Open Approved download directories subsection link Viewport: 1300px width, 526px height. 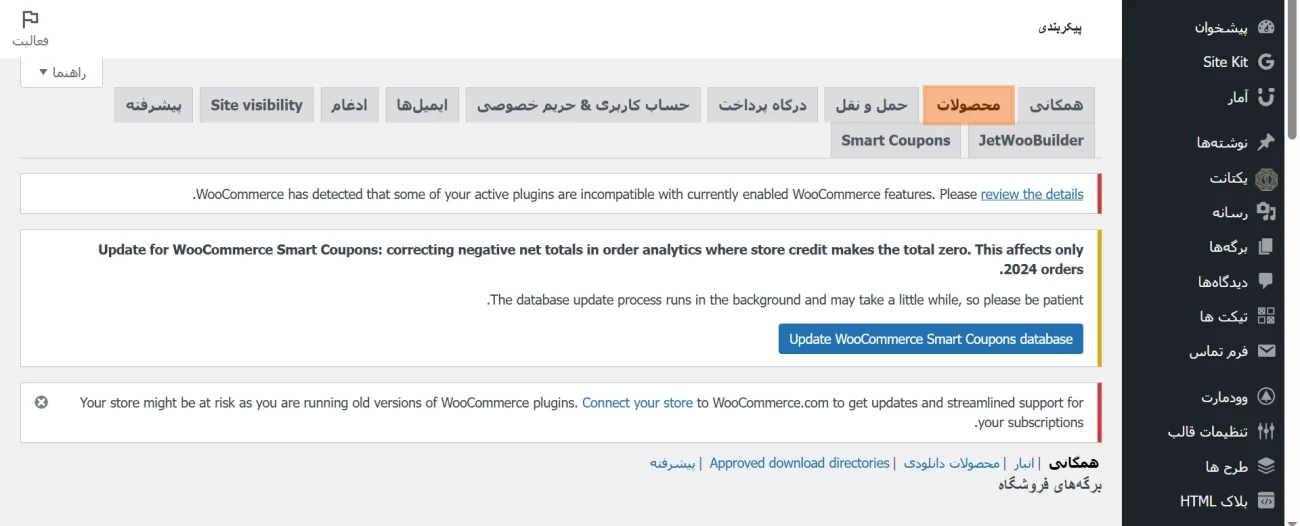point(799,463)
